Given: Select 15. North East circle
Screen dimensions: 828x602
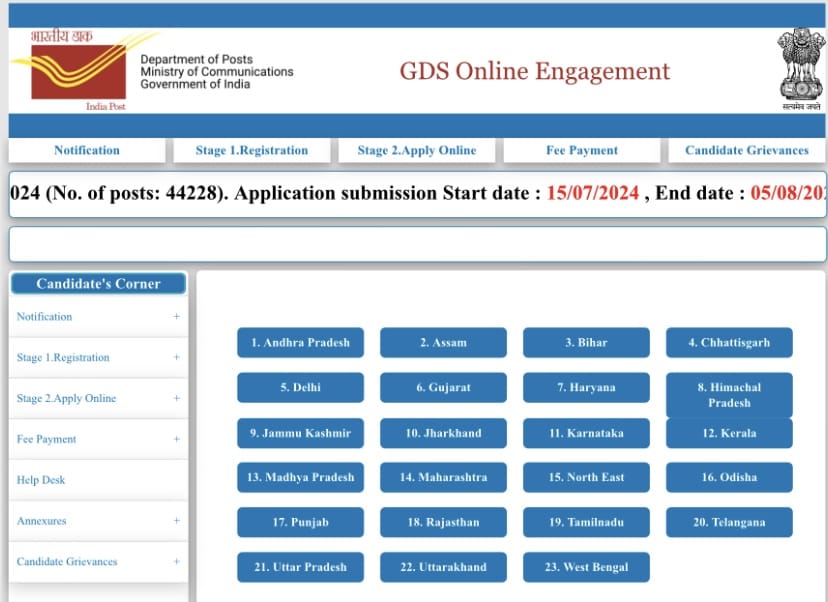Looking at the screenshot, I should (x=586, y=477).
